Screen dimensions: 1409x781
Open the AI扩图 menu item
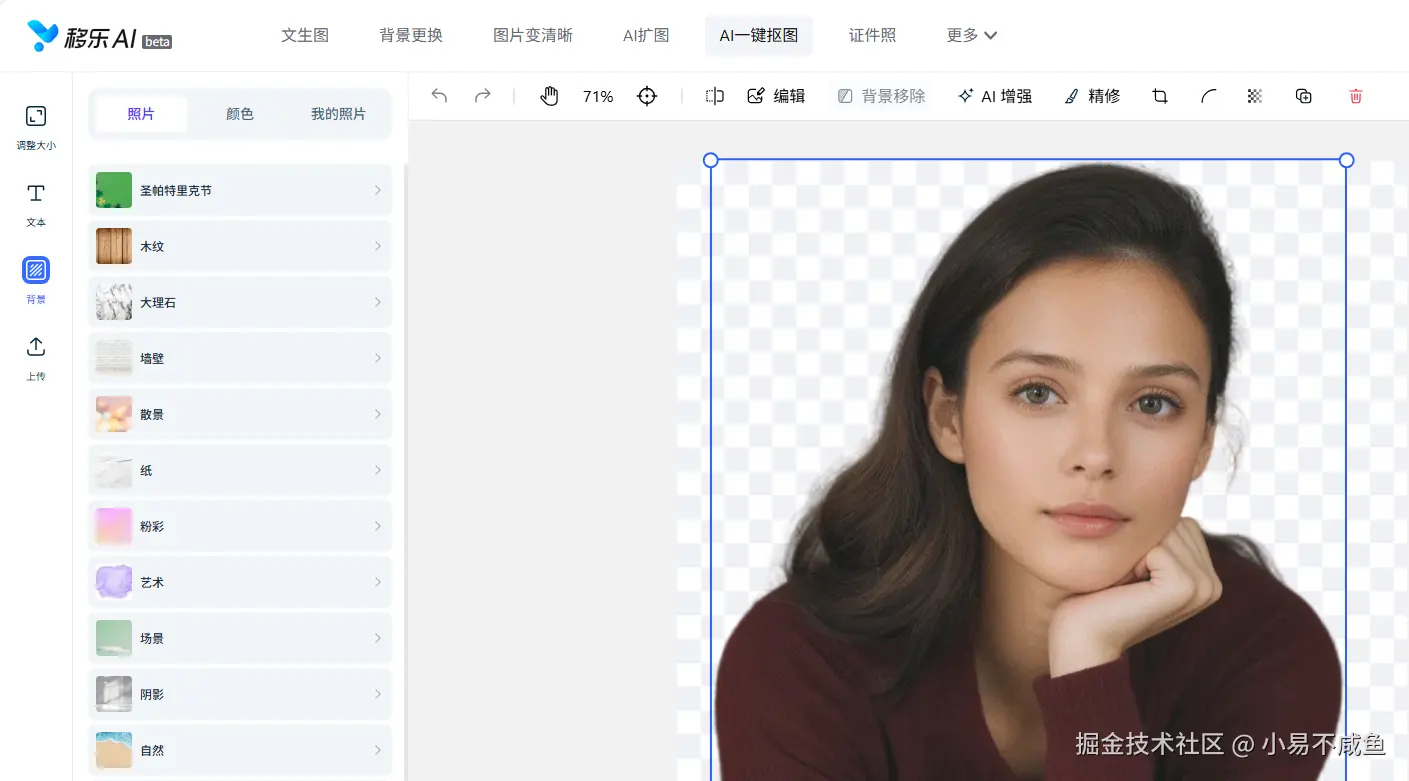646,35
